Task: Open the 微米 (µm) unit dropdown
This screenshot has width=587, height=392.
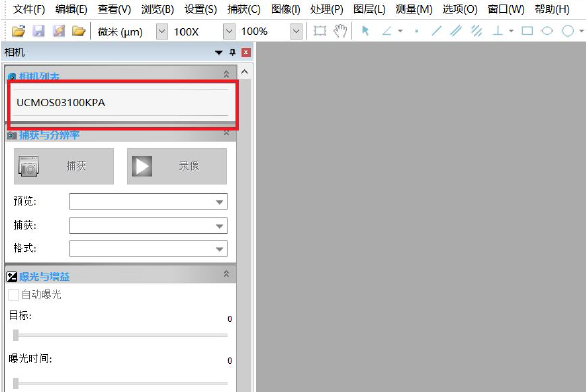Action: (x=162, y=31)
